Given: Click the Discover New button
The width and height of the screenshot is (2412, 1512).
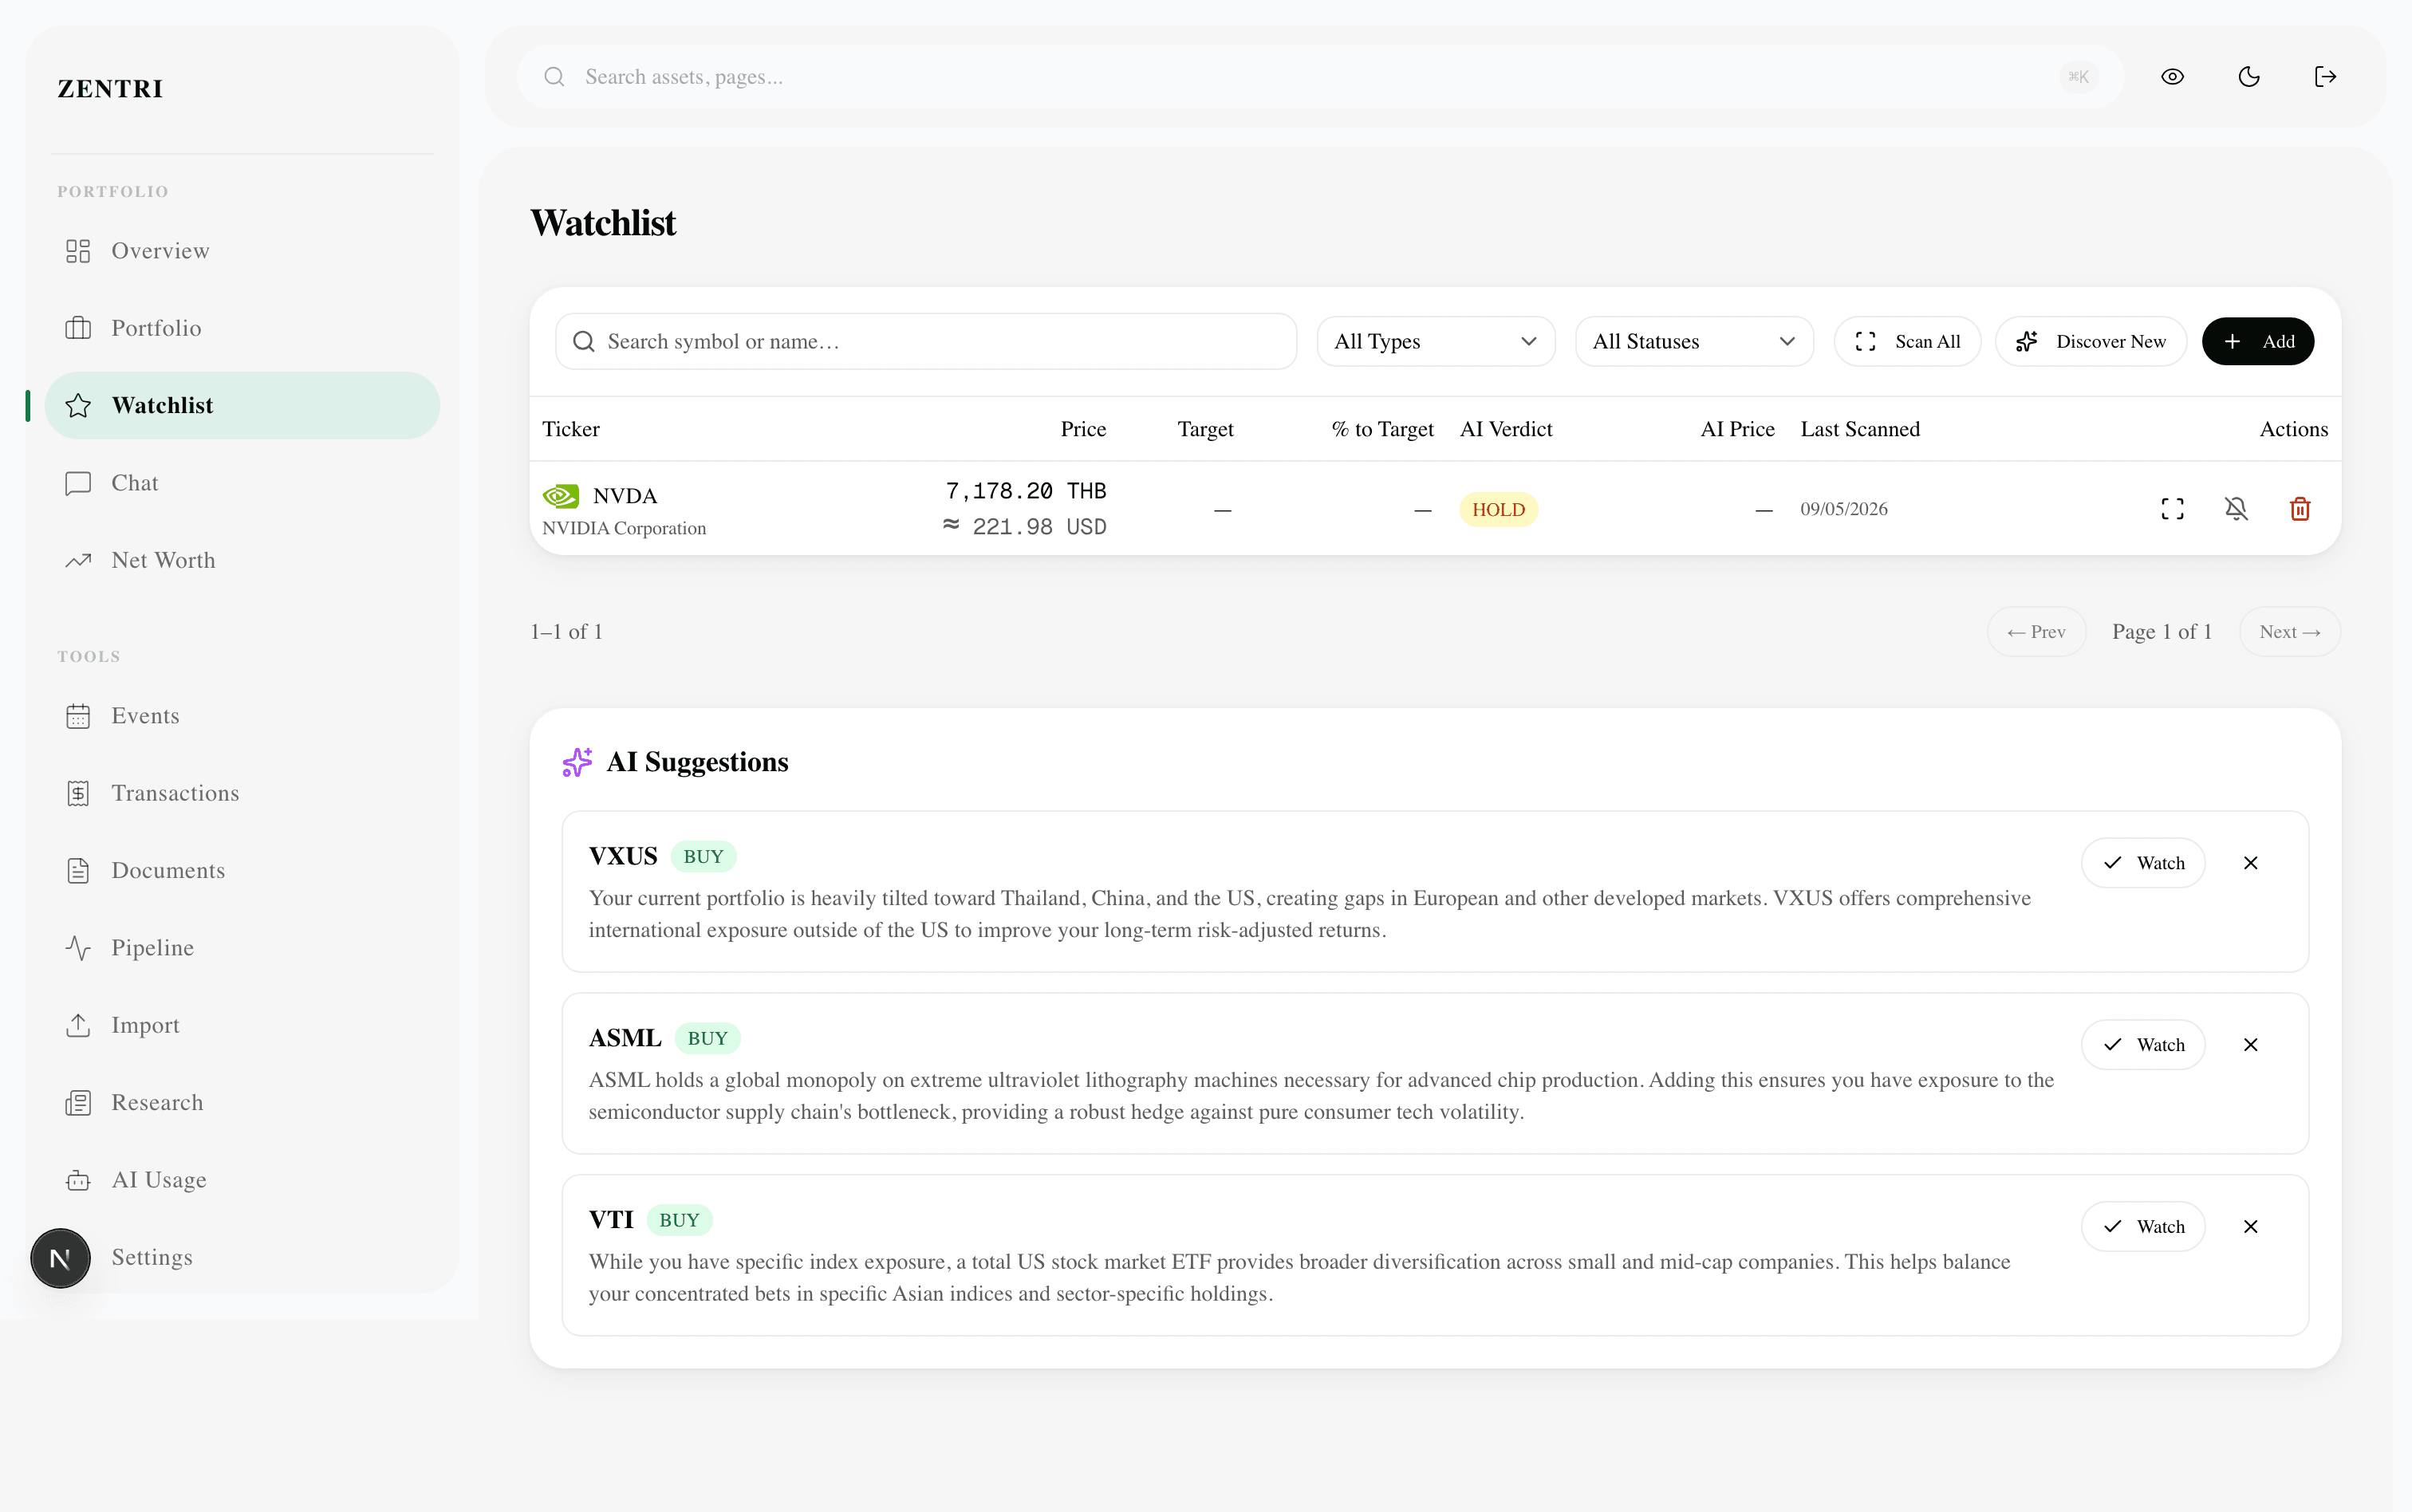Looking at the screenshot, I should click(x=2091, y=342).
